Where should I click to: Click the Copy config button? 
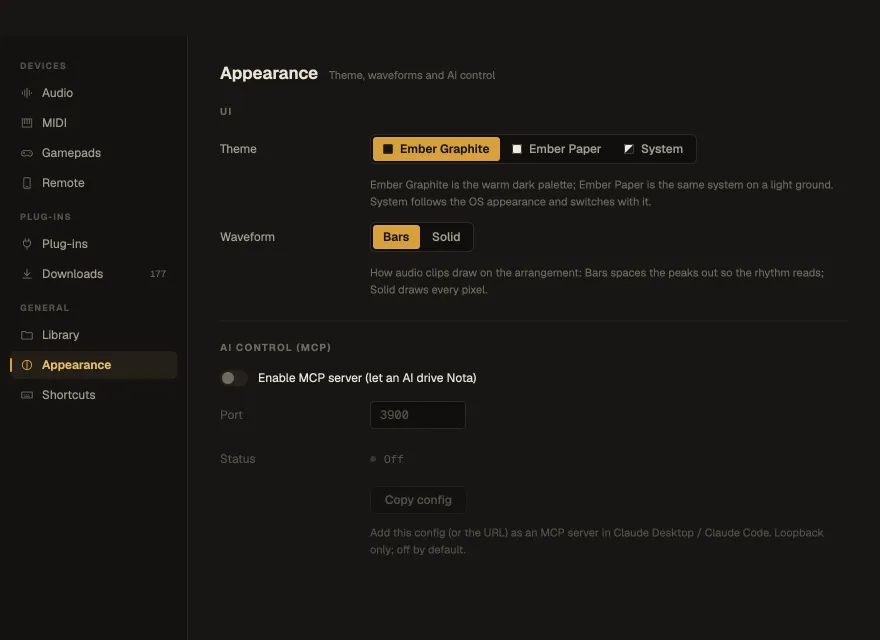(418, 500)
